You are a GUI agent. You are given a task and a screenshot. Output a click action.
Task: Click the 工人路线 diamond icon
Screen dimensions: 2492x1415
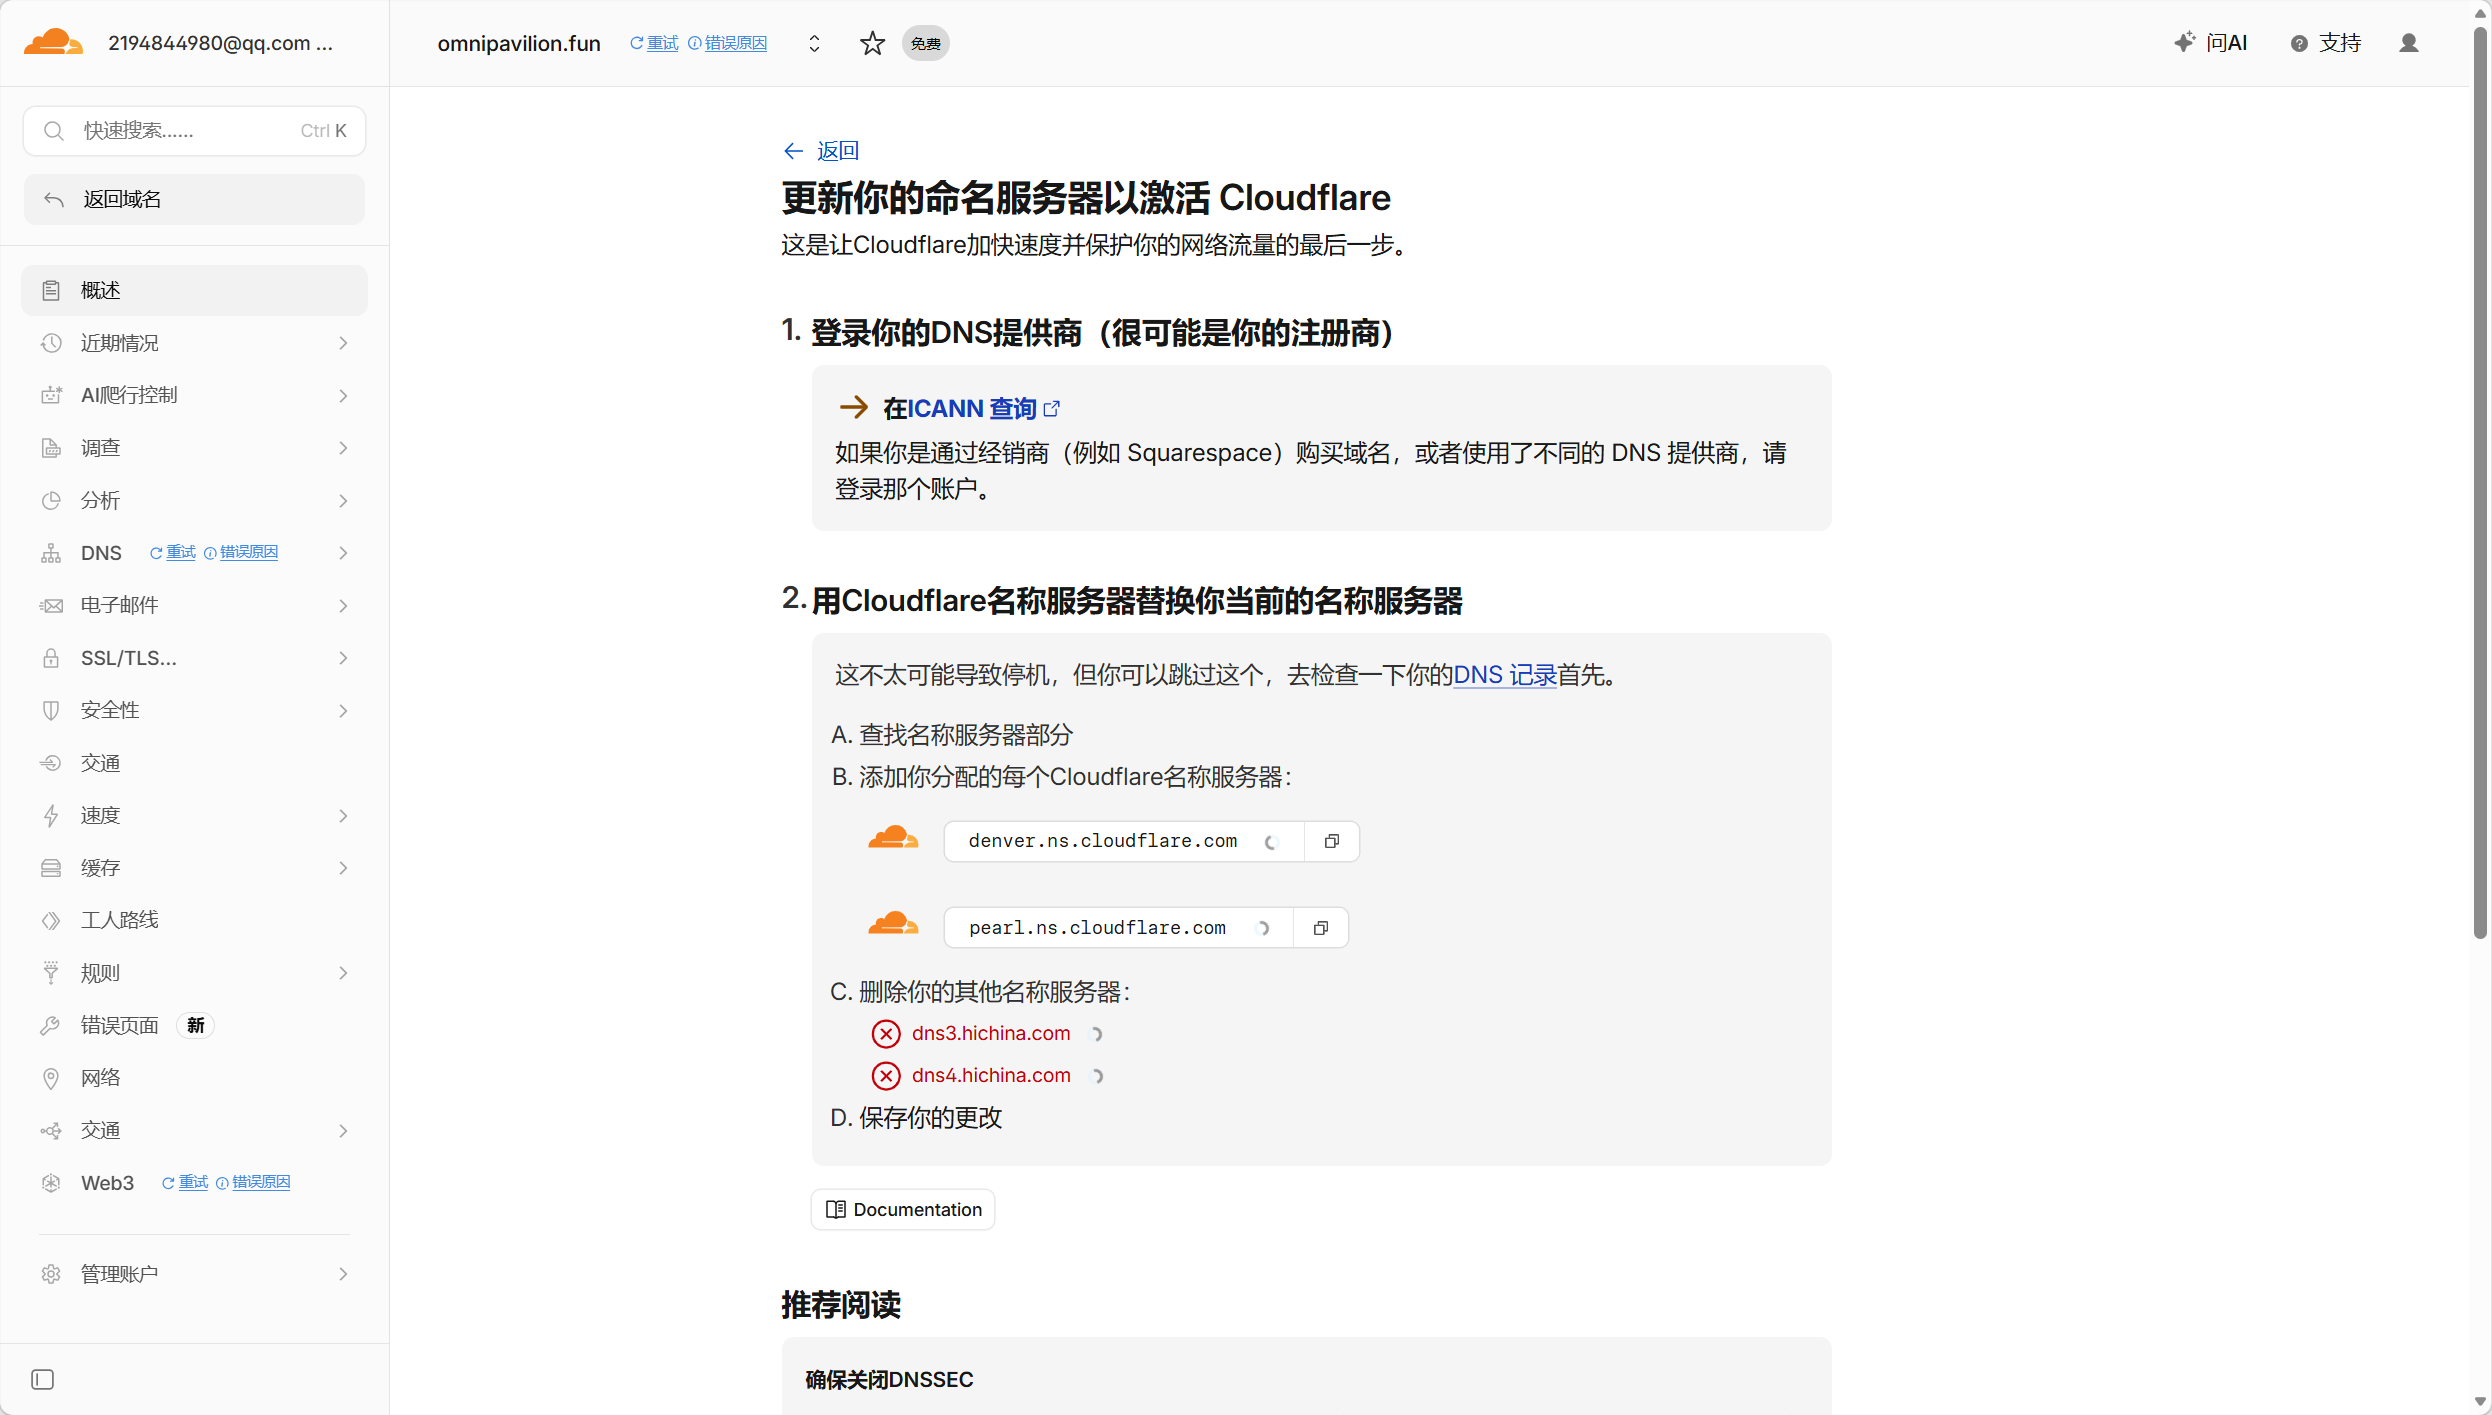pos(51,920)
